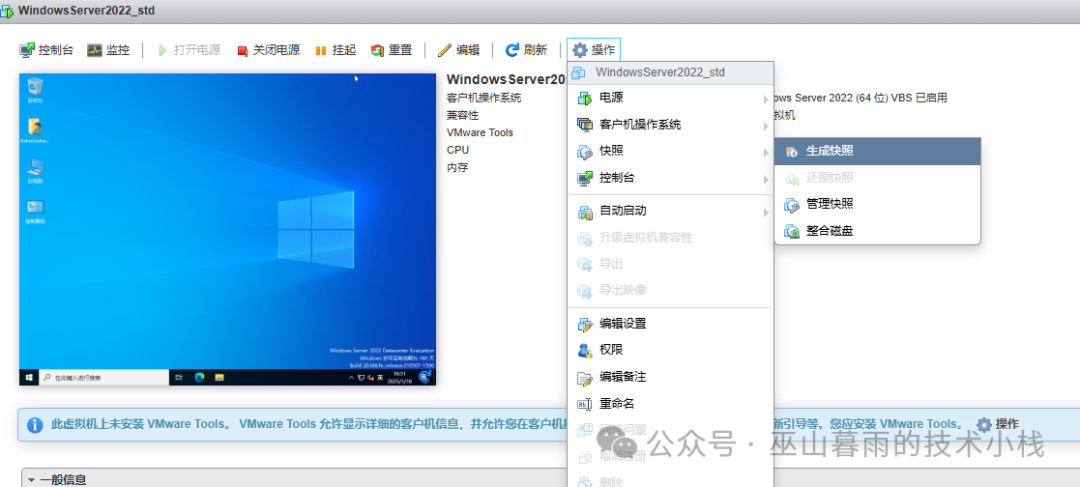1080x487 pixels.
Task: Collapse the 一般信息 section
Action: coord(31,480)
